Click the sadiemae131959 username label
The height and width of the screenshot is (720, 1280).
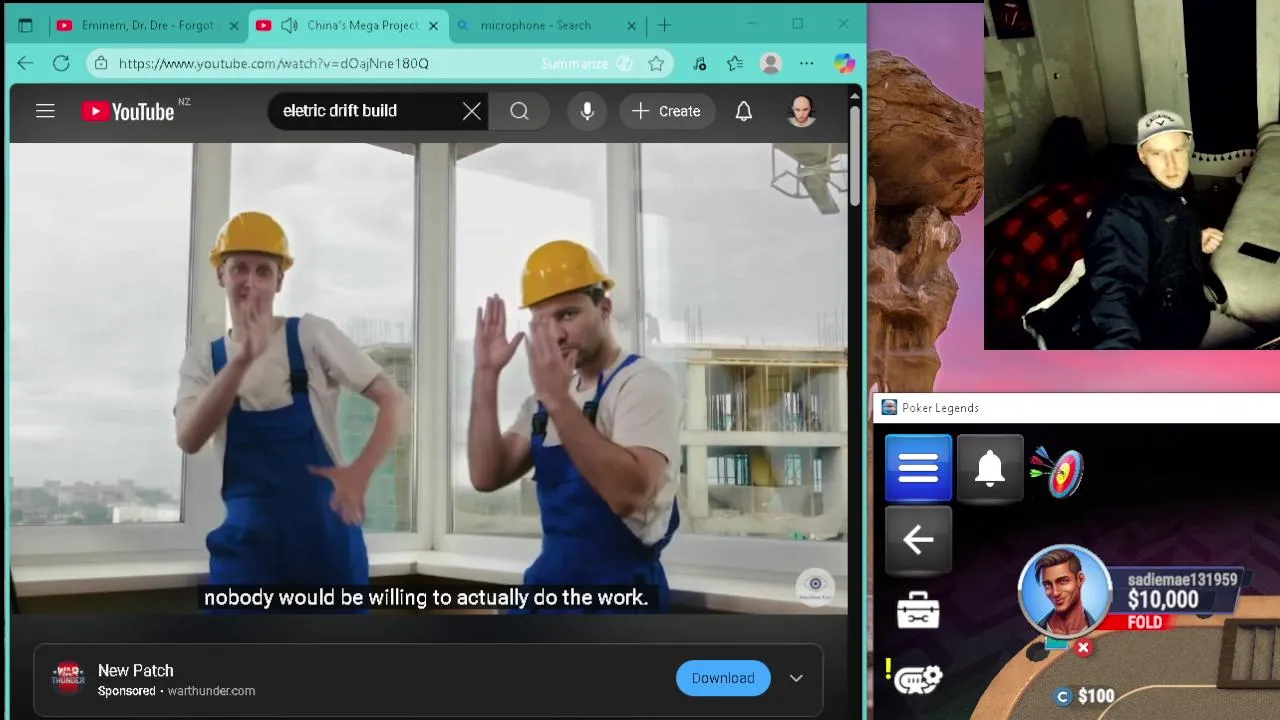point(1182,580)
